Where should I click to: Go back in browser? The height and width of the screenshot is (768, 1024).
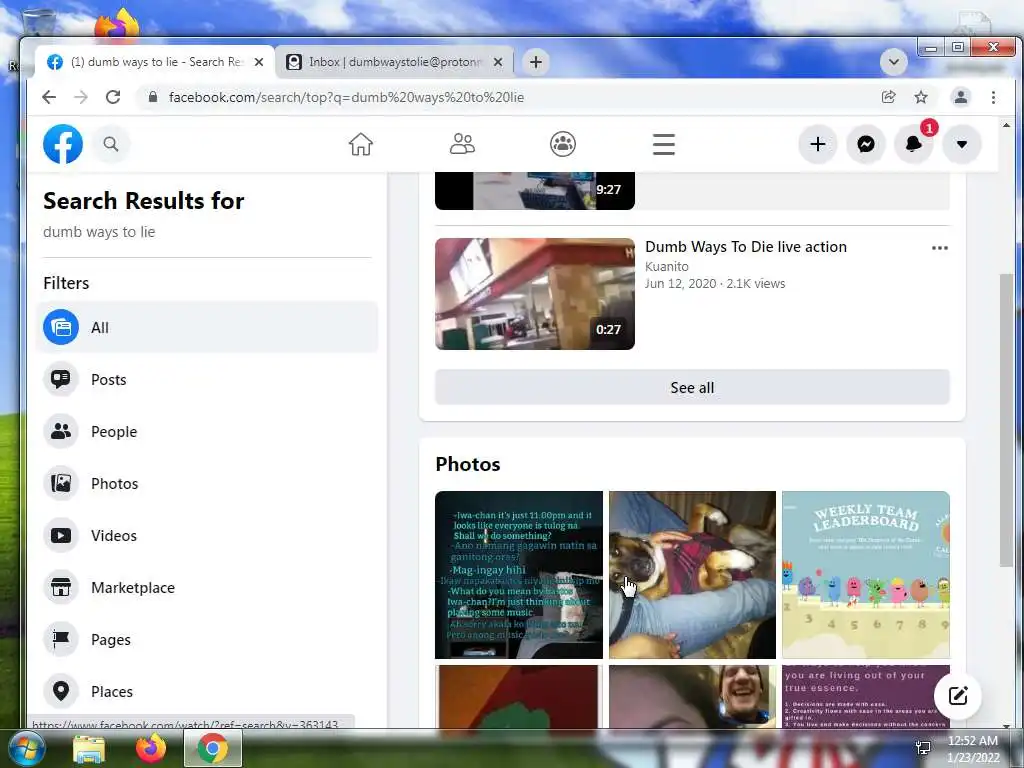pyautogui.click(x=49, y=97)
